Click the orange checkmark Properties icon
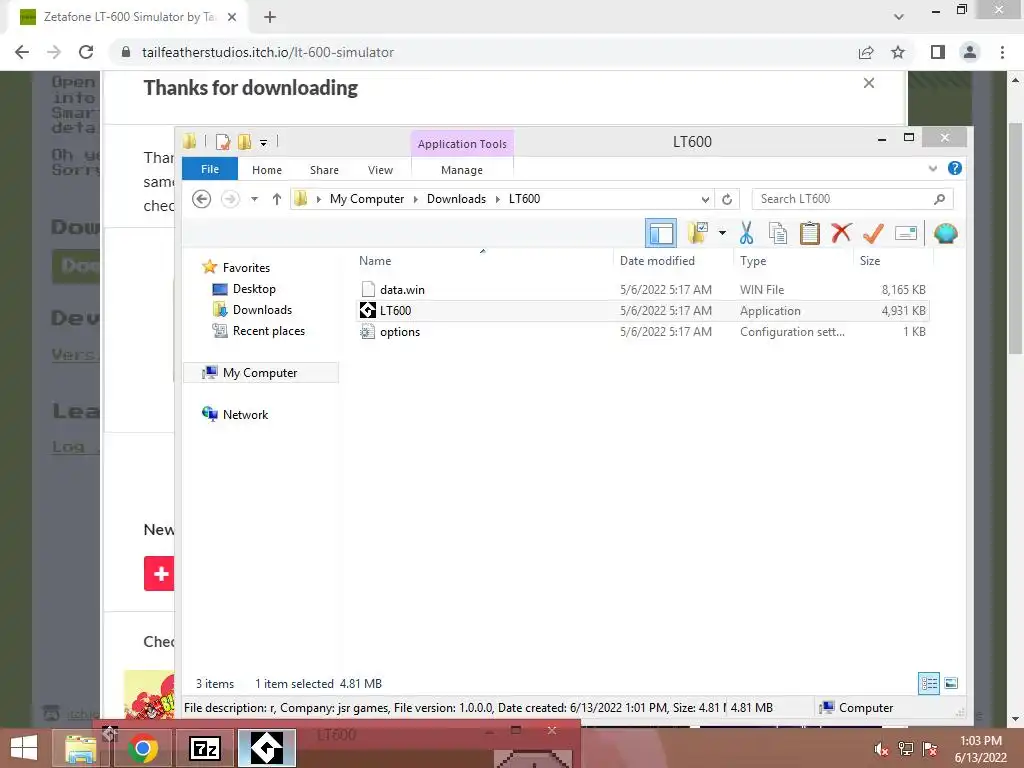Image resolution: width=1024 pixels, height=768 pixels. point(873,232)
